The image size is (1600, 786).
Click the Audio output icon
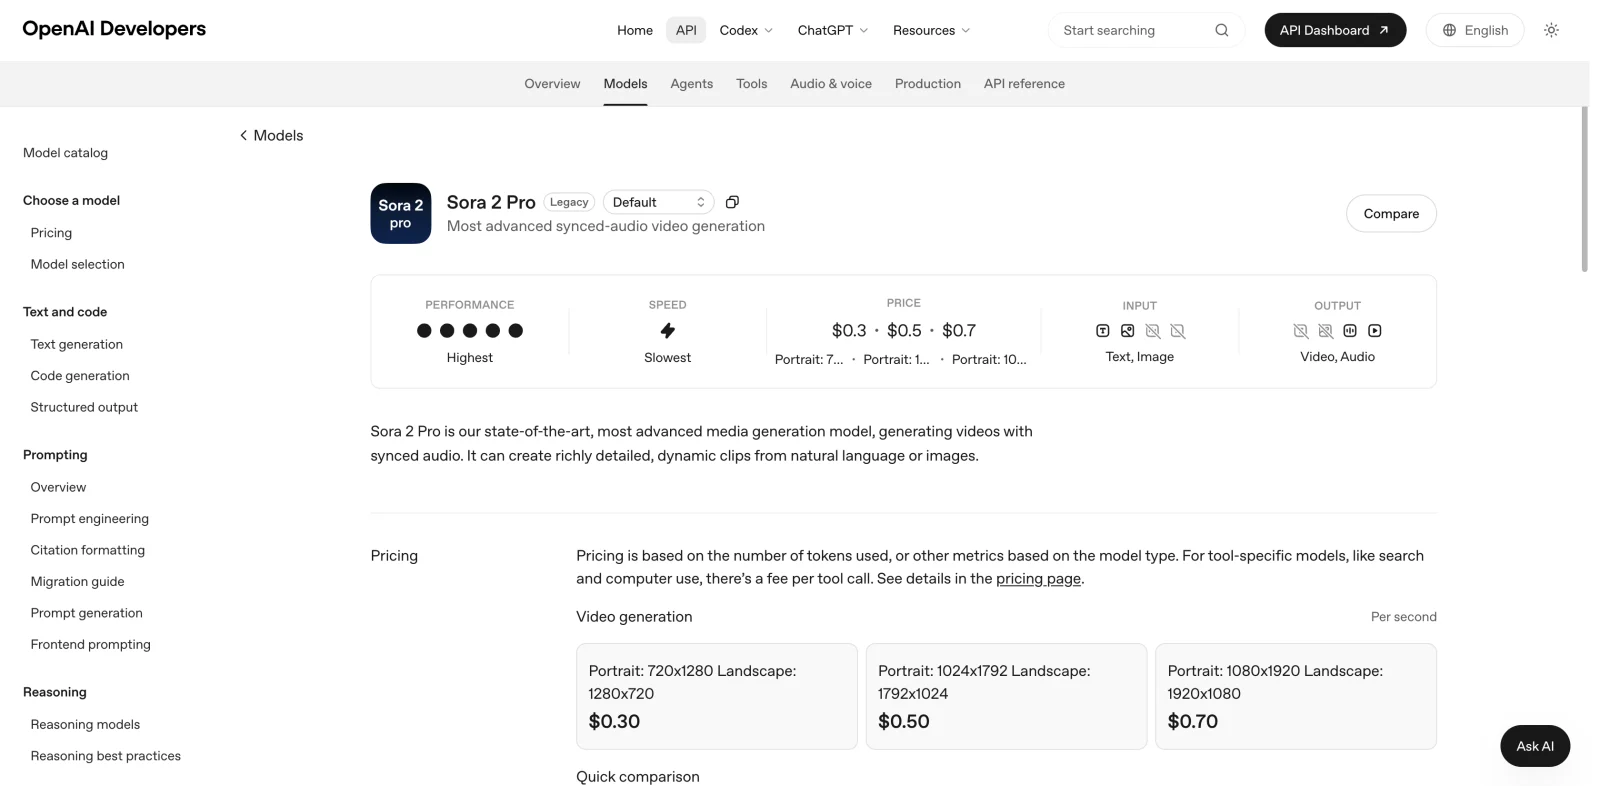click(x=1350, y=331)
